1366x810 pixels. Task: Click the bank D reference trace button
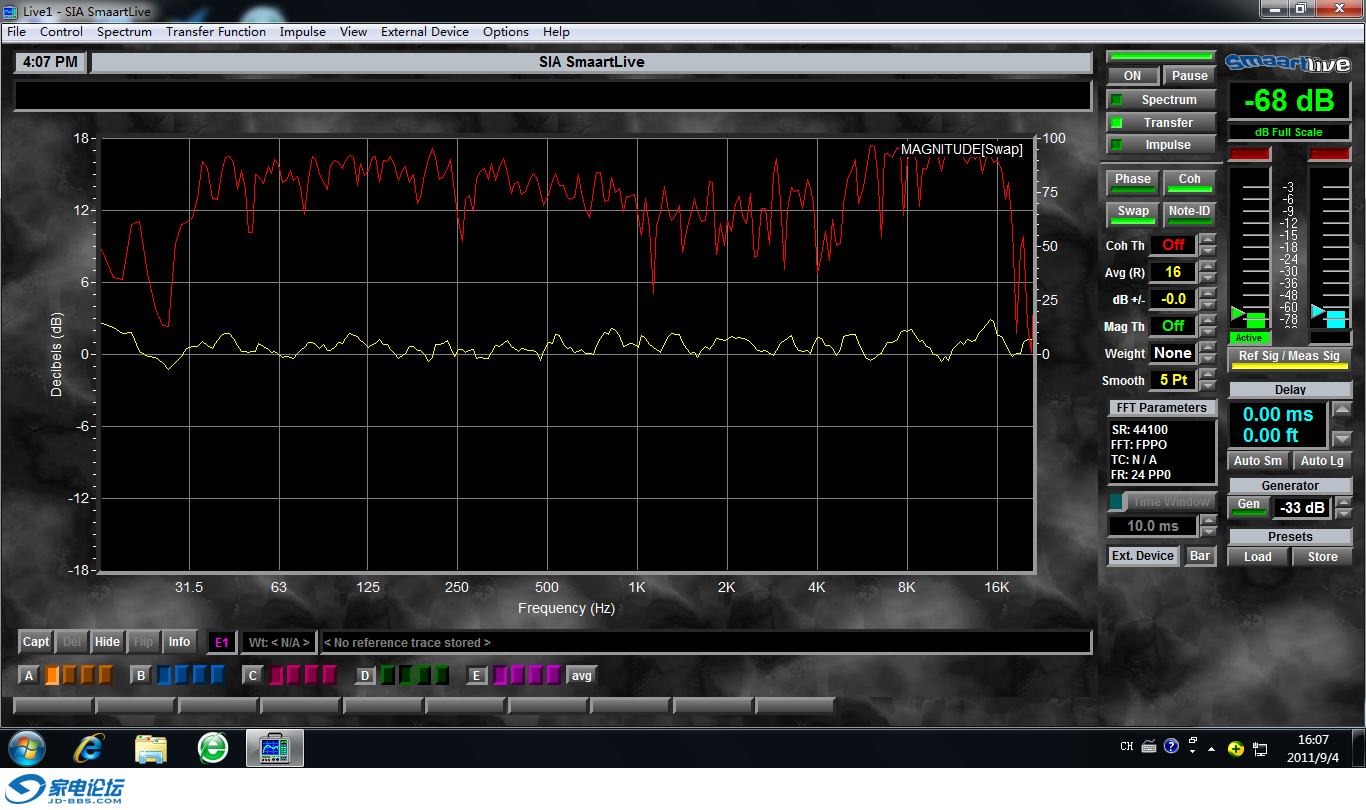click(x=365, y=676)
